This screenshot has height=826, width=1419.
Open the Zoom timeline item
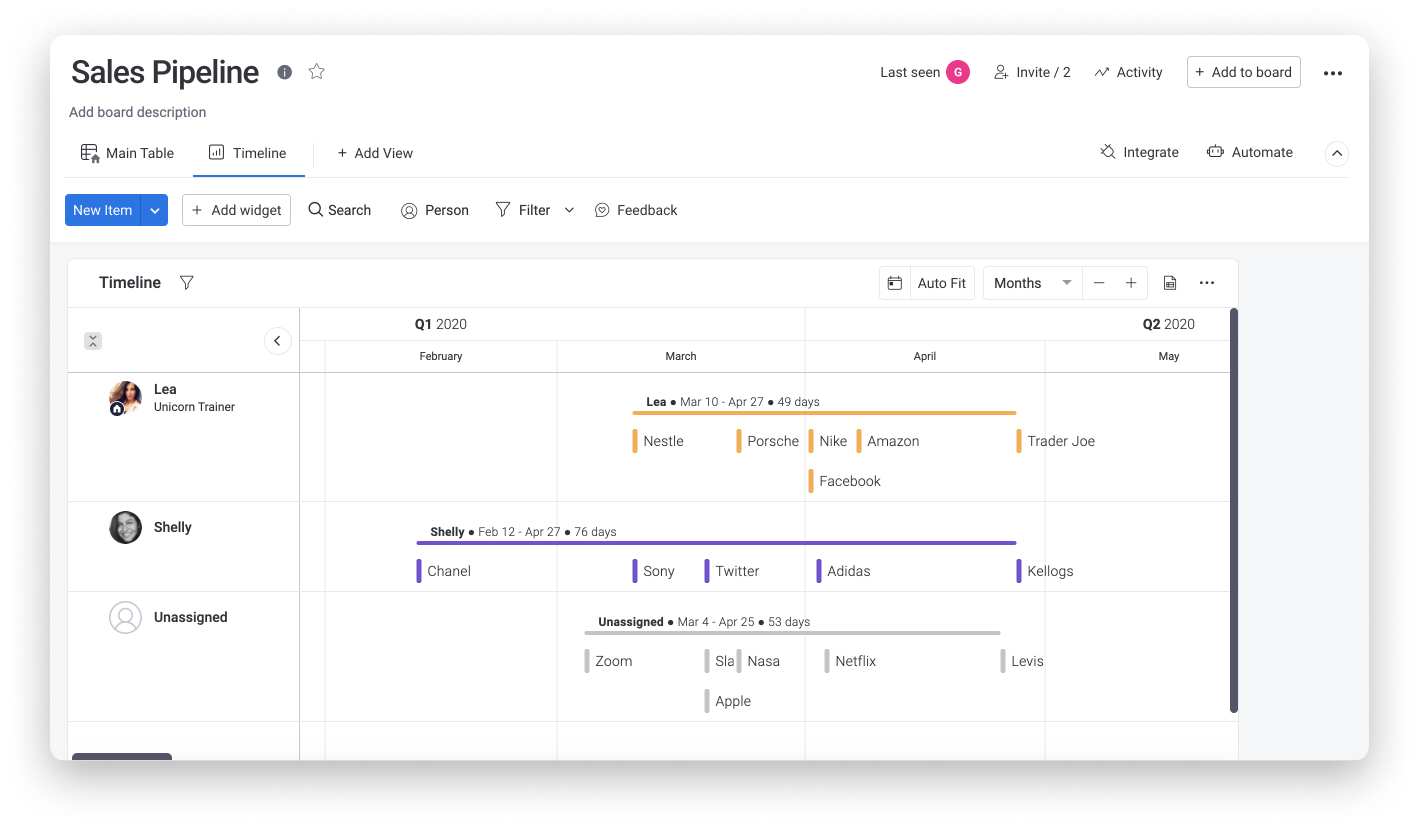coord(609,661)
